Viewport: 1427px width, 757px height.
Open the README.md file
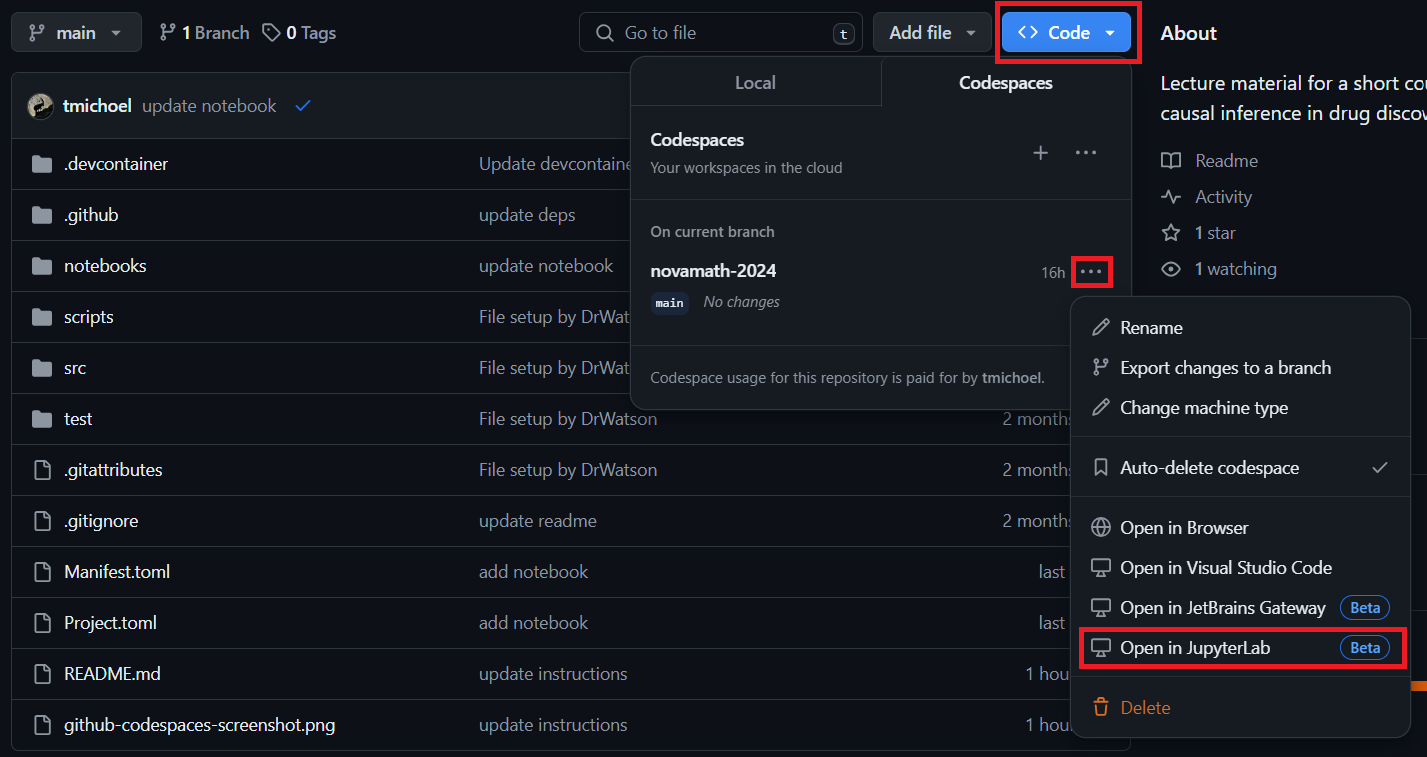112,674
